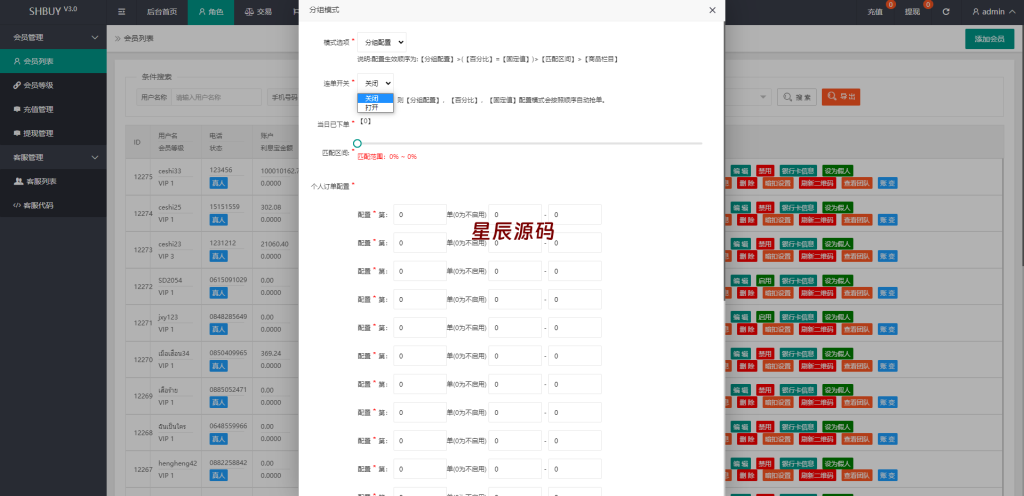Click phone number 15151559 in the table
The height and width of the screenshot is (496, 1024).
point(225,208)
